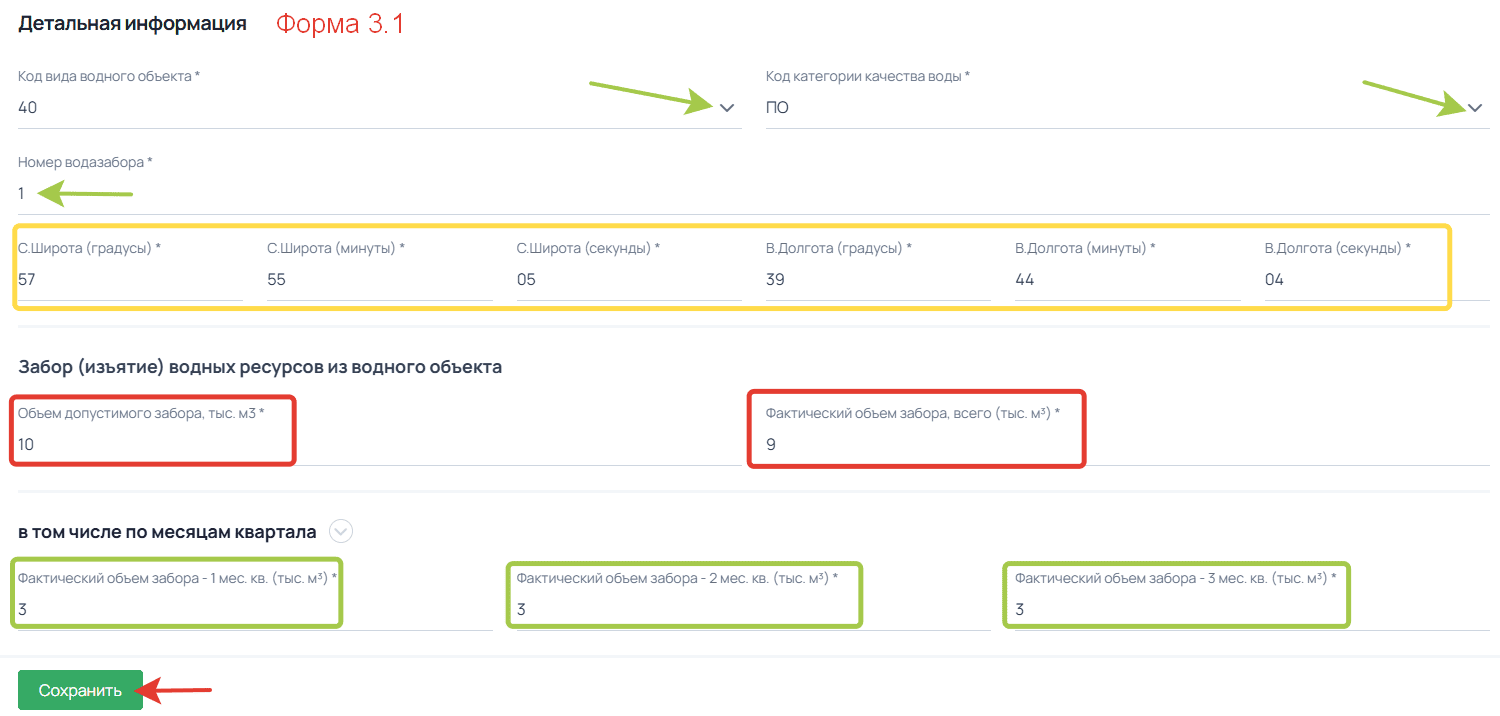The height and width of the screenshot is (716, 1500).
Task: Click the 'в том числе по месяцам квартала' title text
Action: 167,532
